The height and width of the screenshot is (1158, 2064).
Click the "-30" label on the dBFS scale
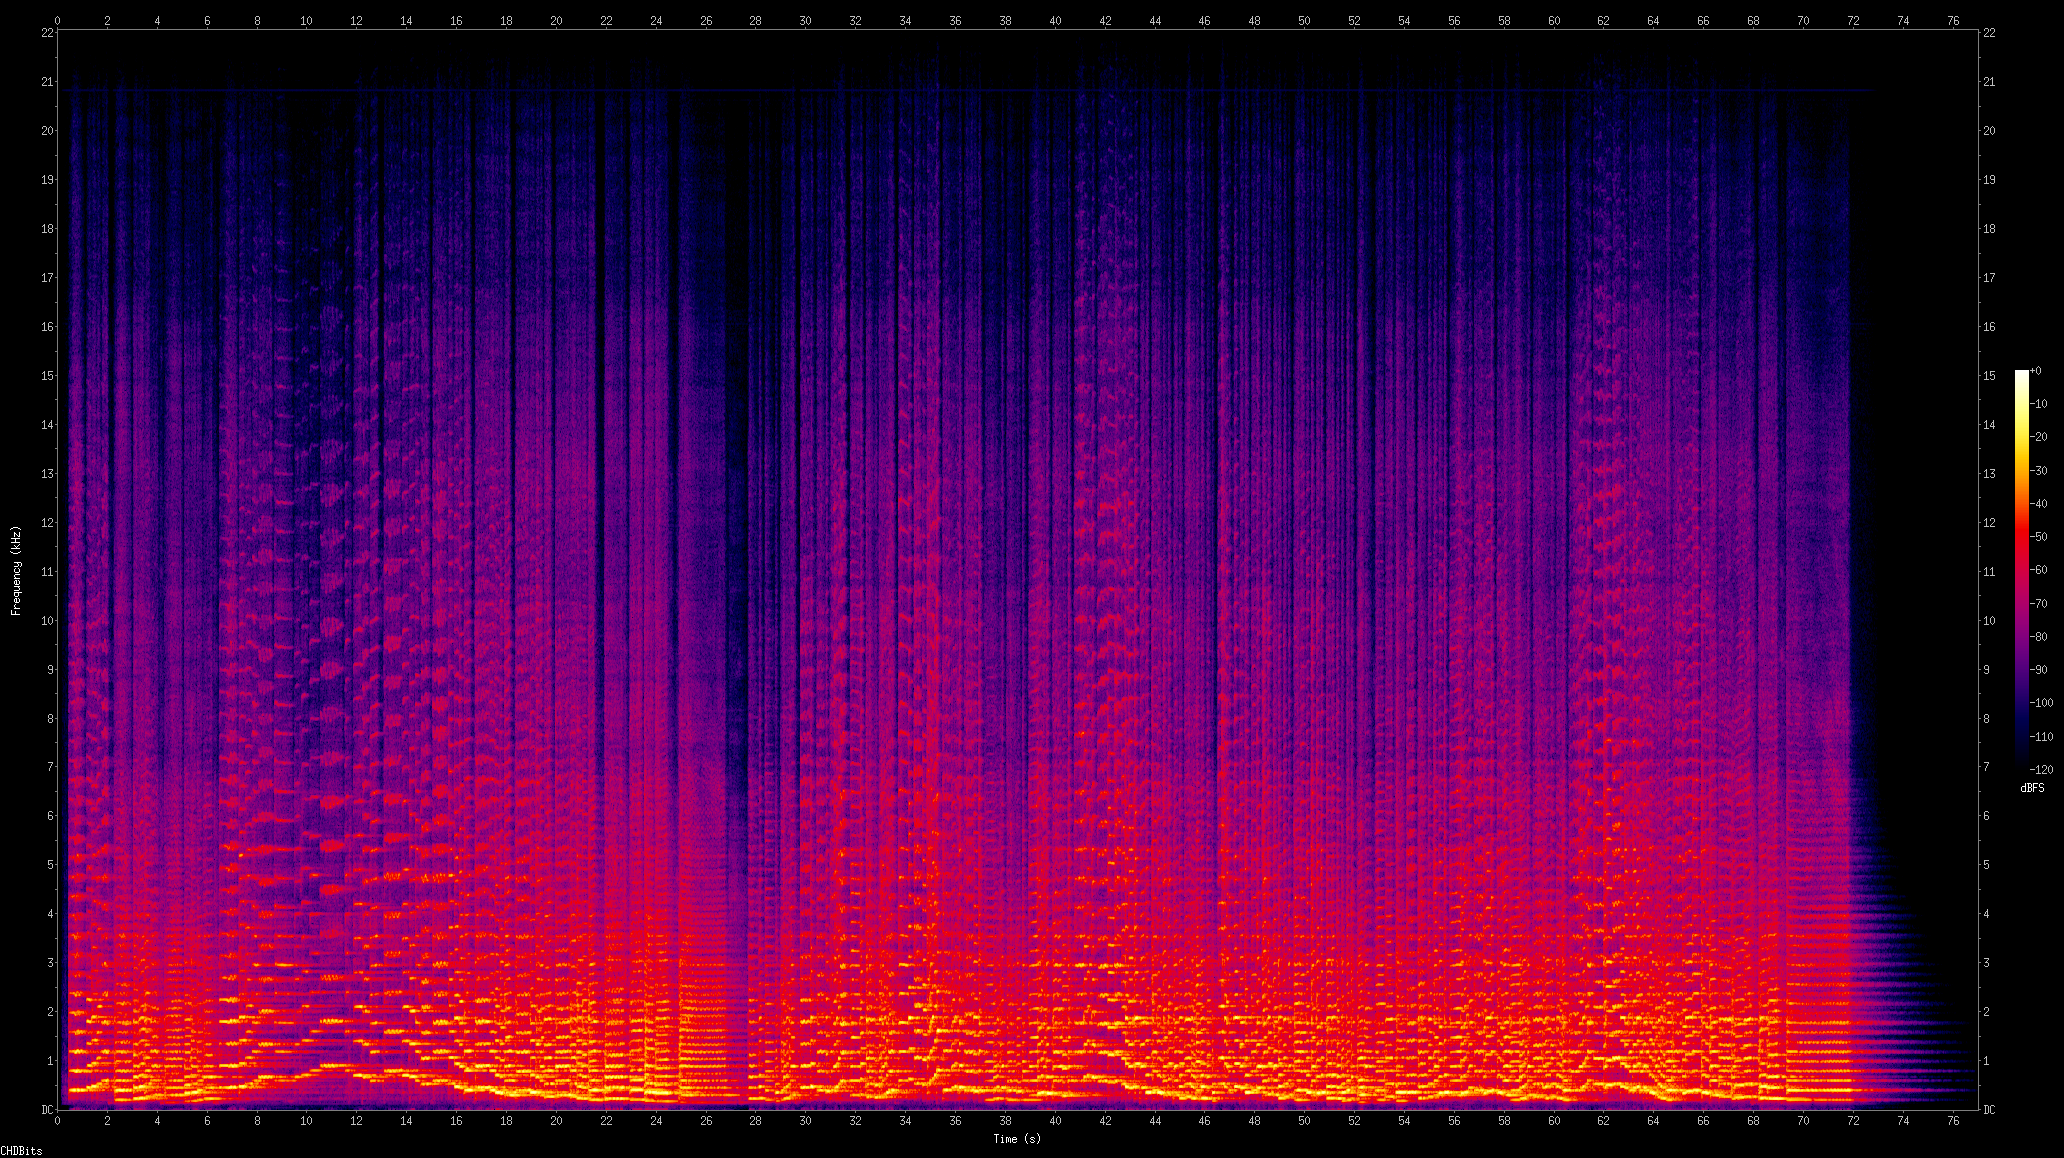tap(2039, 471)
